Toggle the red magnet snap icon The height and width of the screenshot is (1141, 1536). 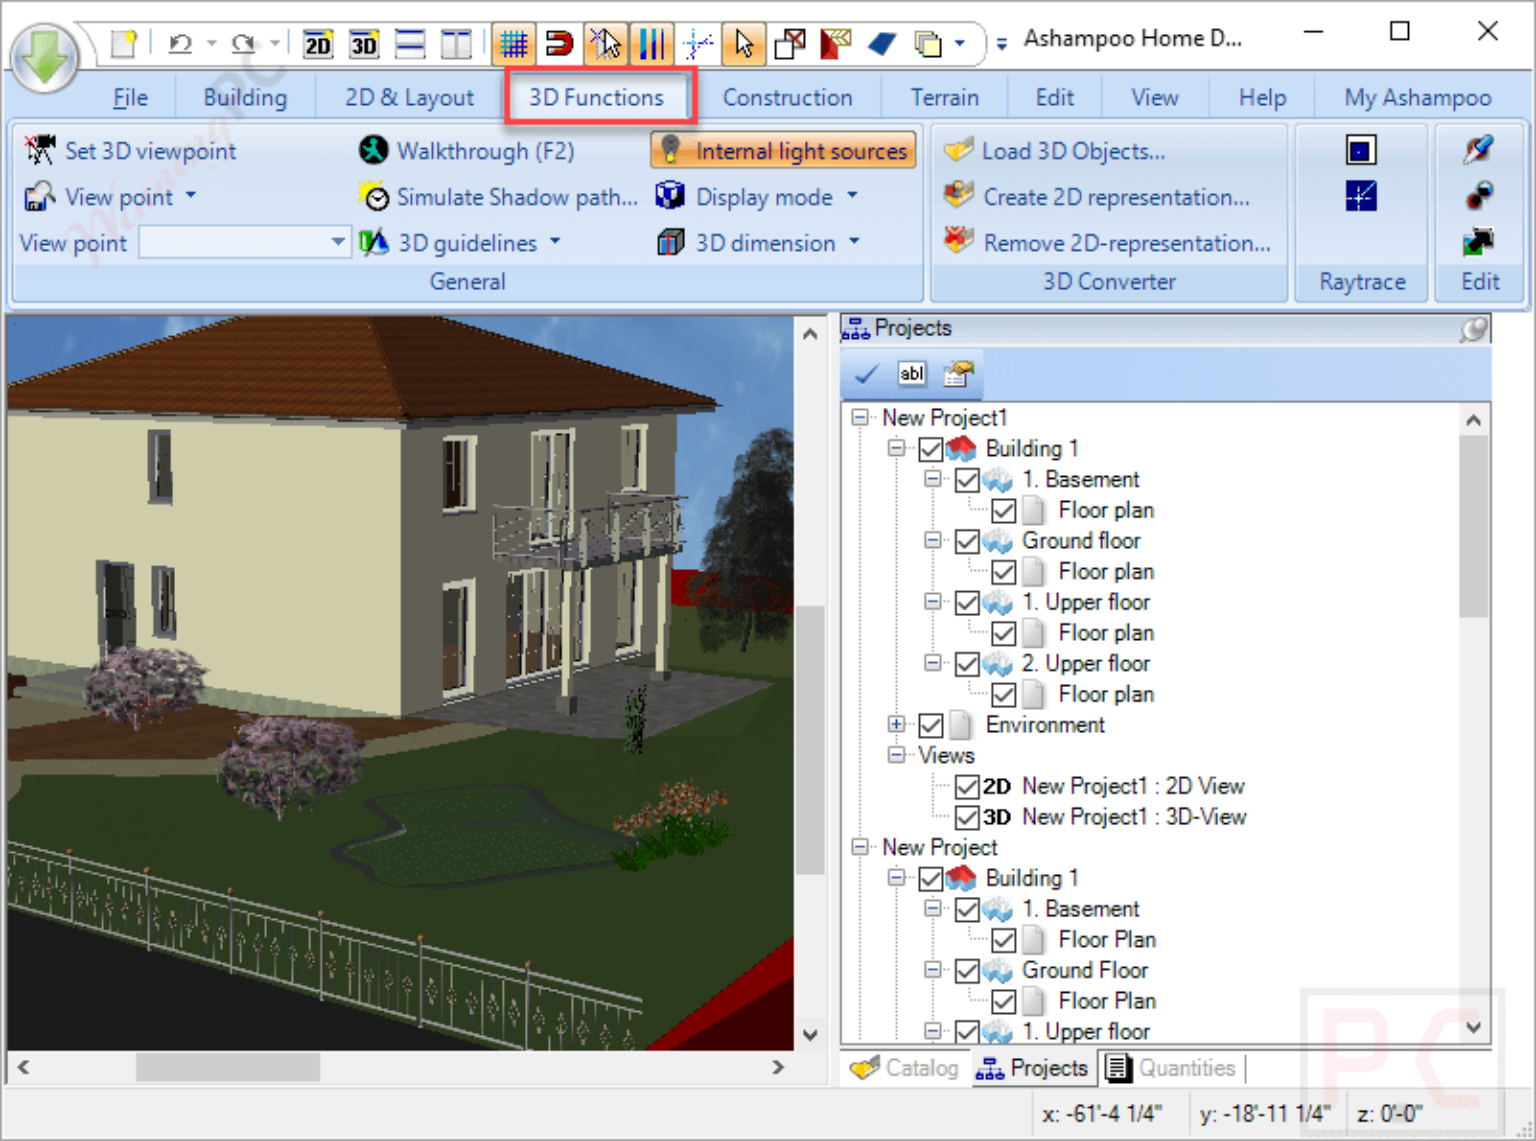click(559, 44)
